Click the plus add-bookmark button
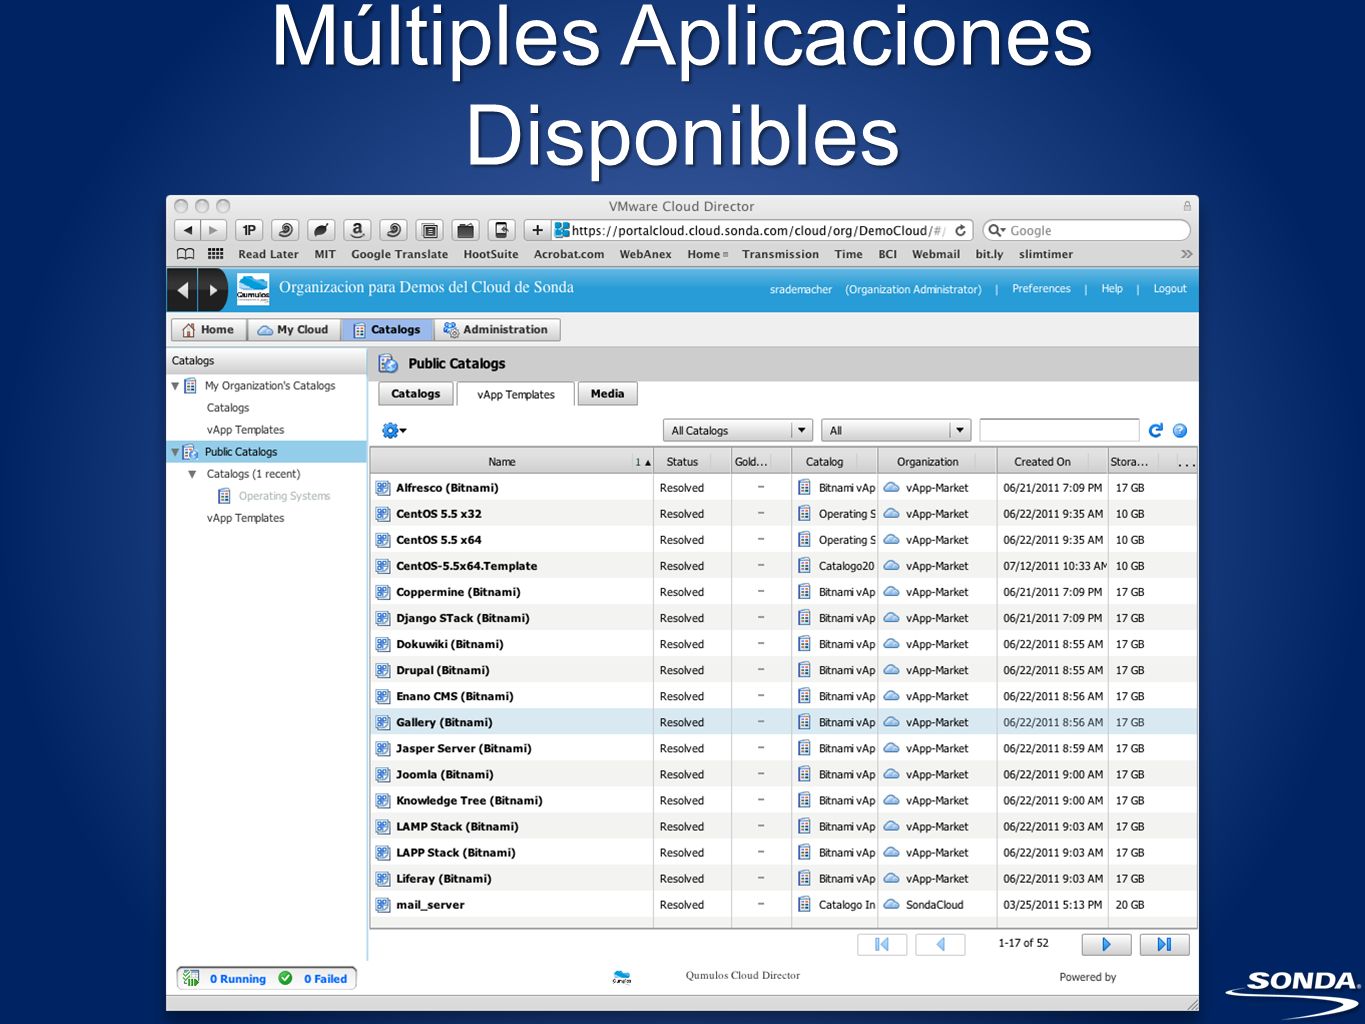1365x1024 pixels. [537, 230]
